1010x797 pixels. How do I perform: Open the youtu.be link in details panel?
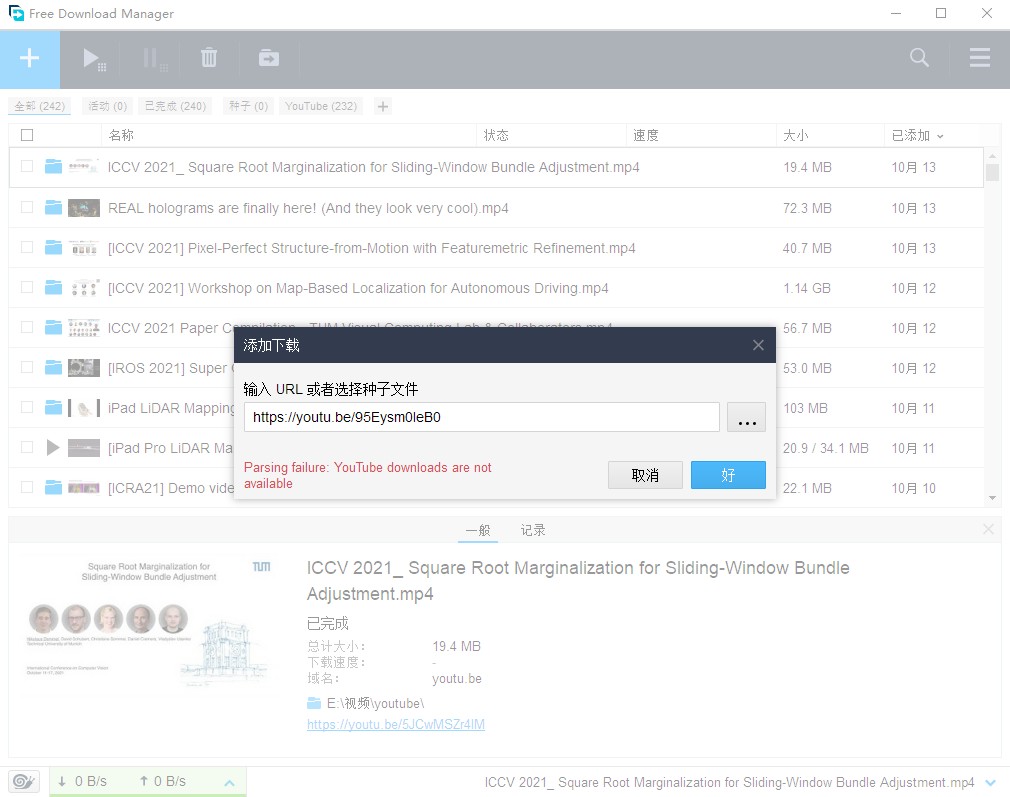coord(396,724)
